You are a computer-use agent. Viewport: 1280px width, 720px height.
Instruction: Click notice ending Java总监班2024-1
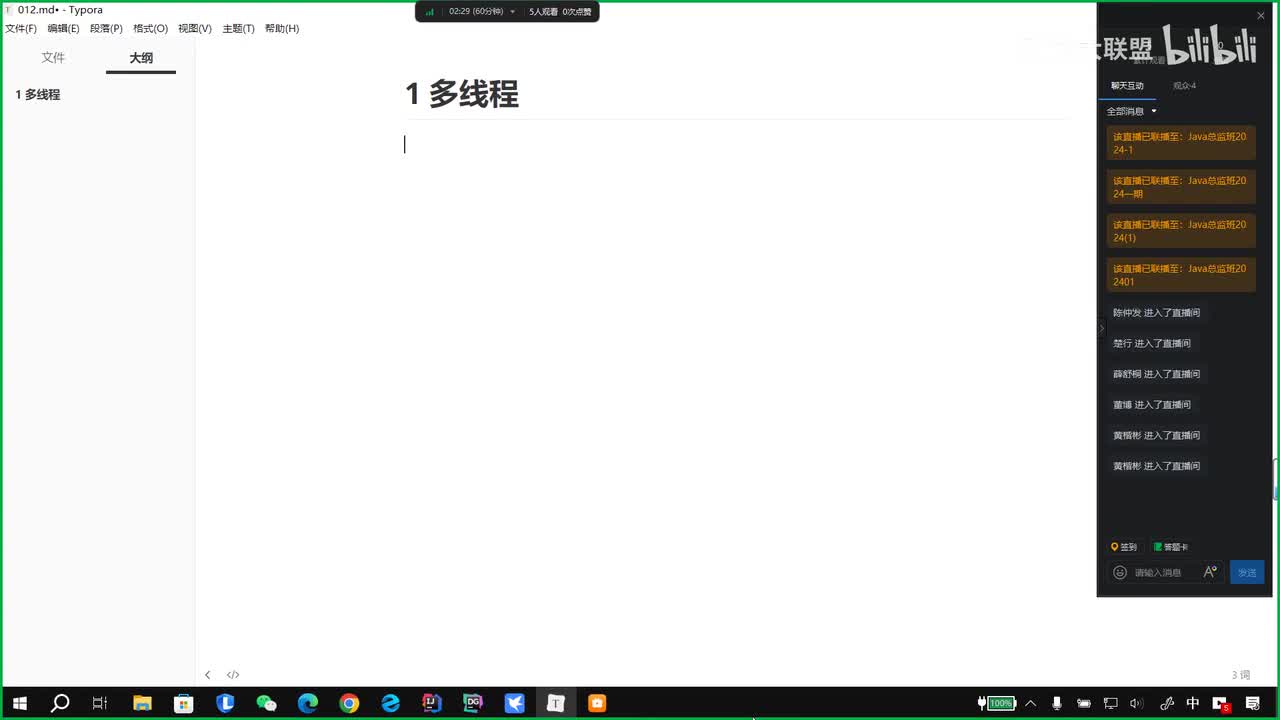click(x=1181, y=143)
